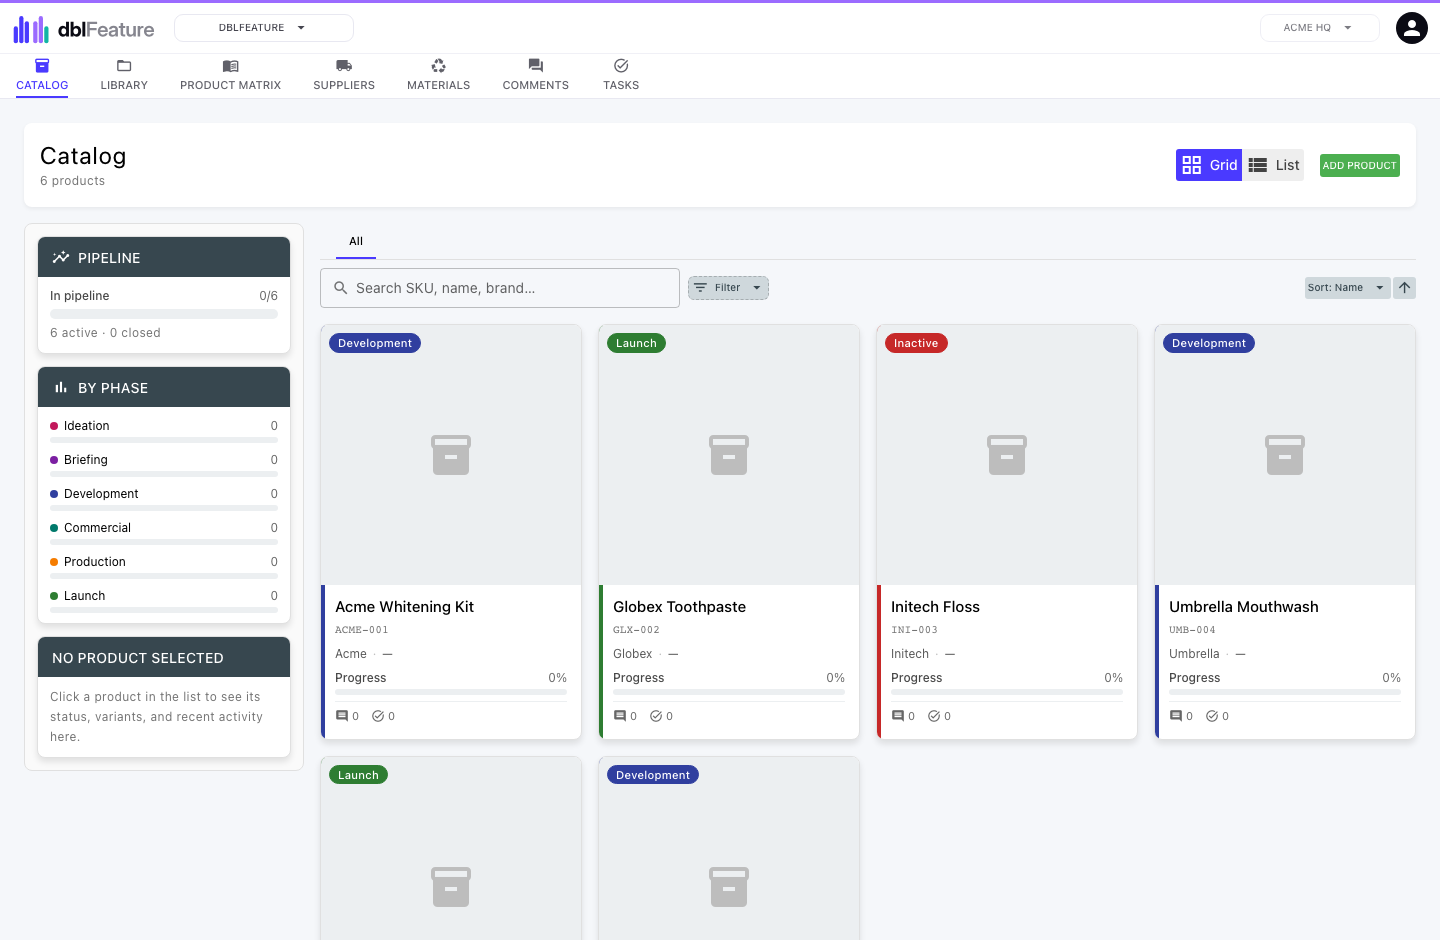Switch to Grid view
1440x940 pixels.
(x=1209, y=165)
